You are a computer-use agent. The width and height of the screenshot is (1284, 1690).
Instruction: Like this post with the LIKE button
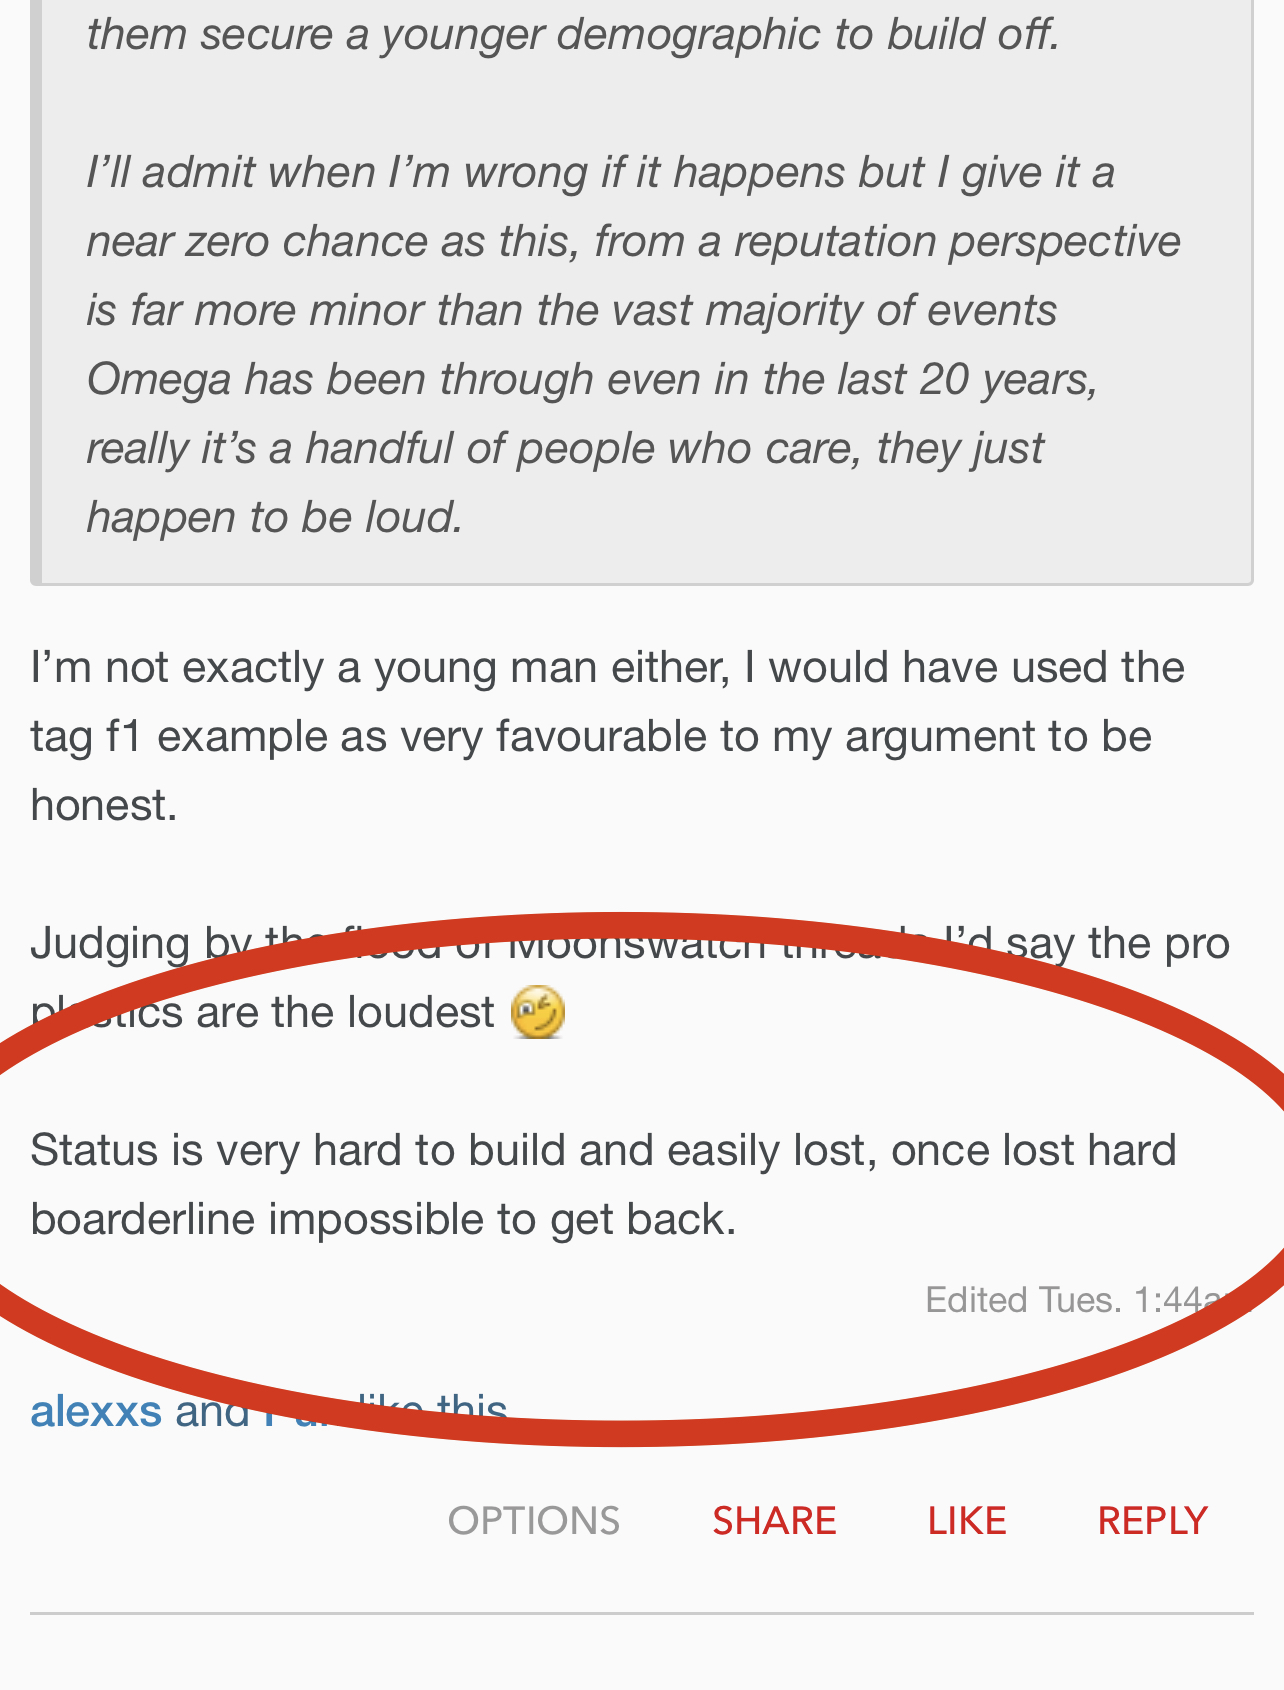(966, 1521)
